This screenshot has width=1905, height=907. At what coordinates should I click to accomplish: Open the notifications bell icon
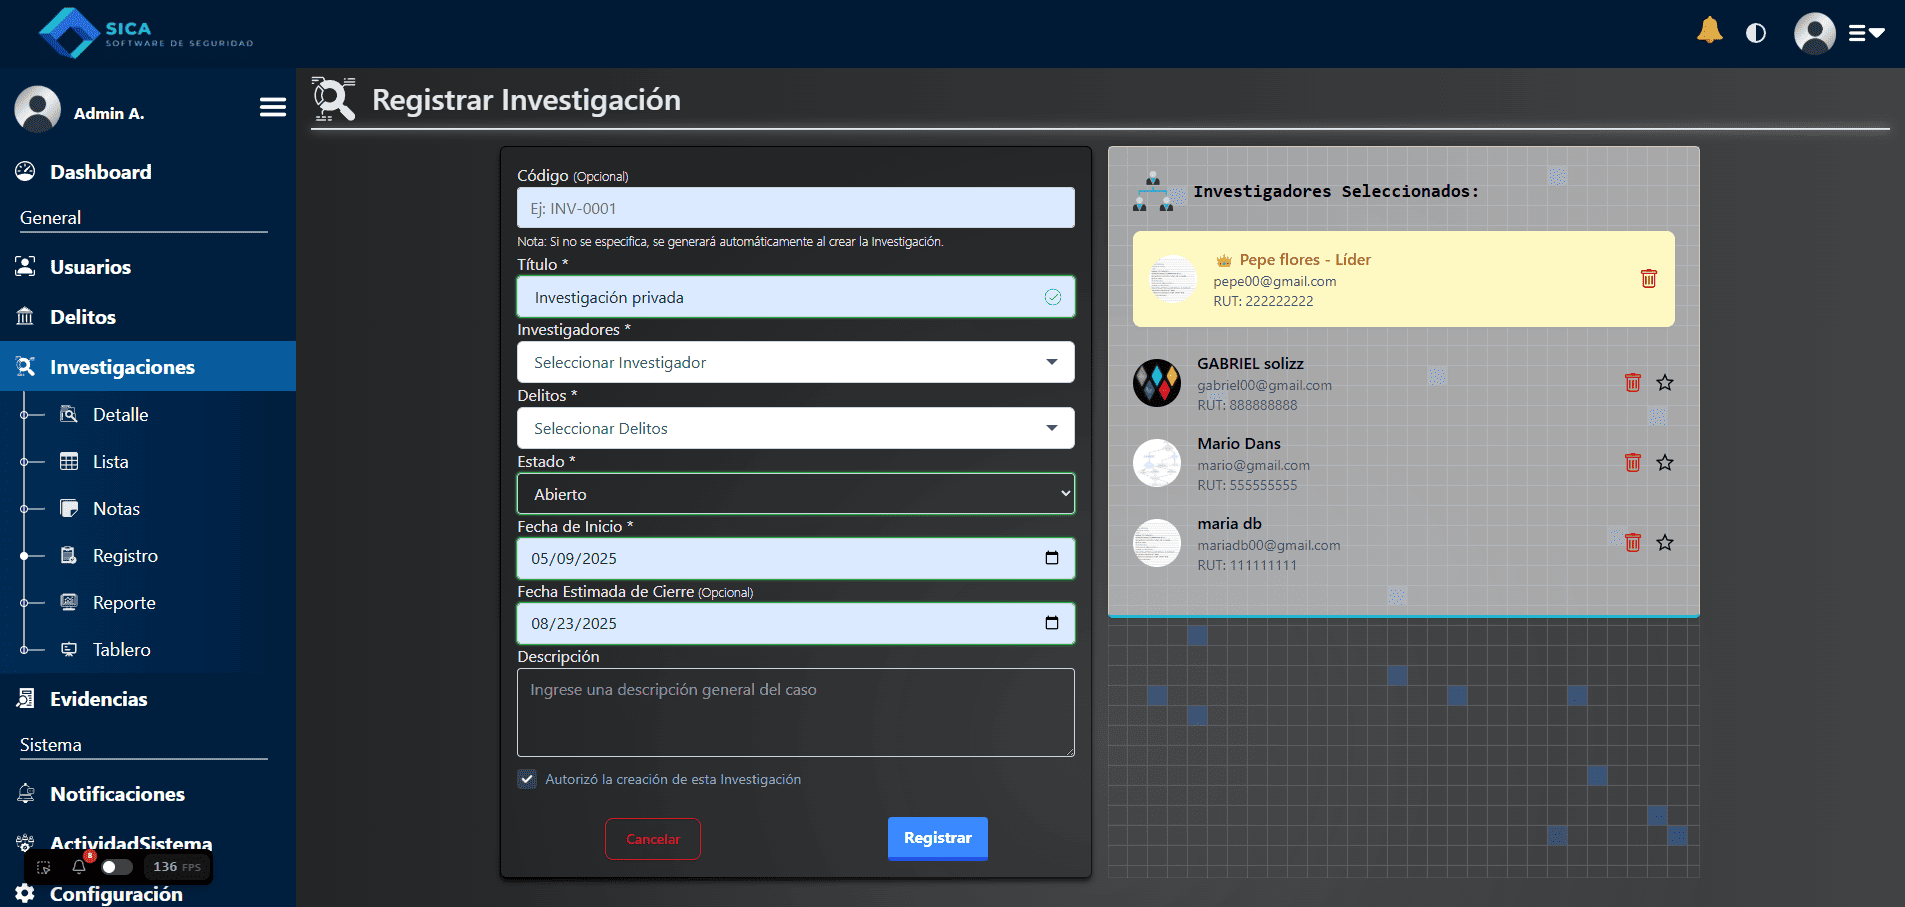(x=1709, y=31)
